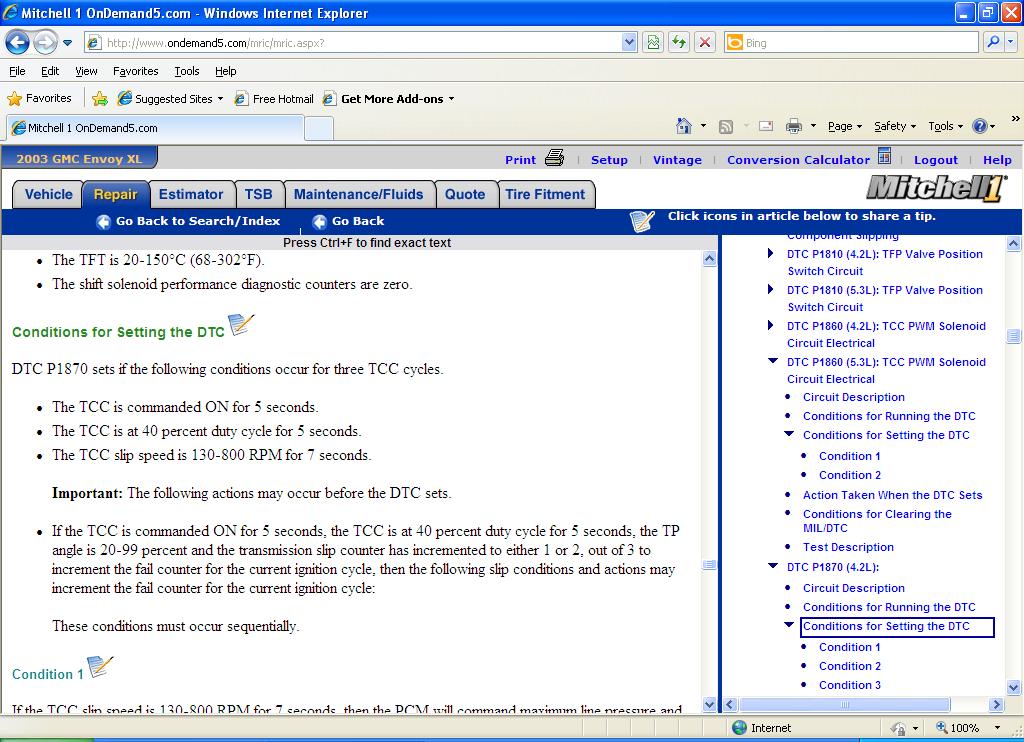
Task: Open recent pages dropdown beside Forward button
Action: tap(67, 43)
